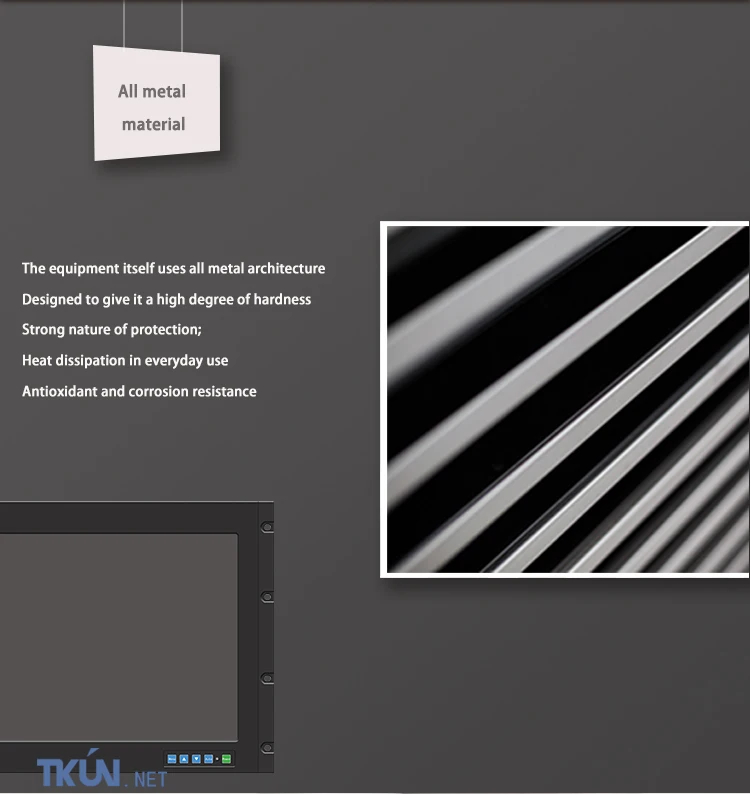Click the third rack mount ear hole
The width and height of the screenshot is (750, 794).
tap(267, 679)
